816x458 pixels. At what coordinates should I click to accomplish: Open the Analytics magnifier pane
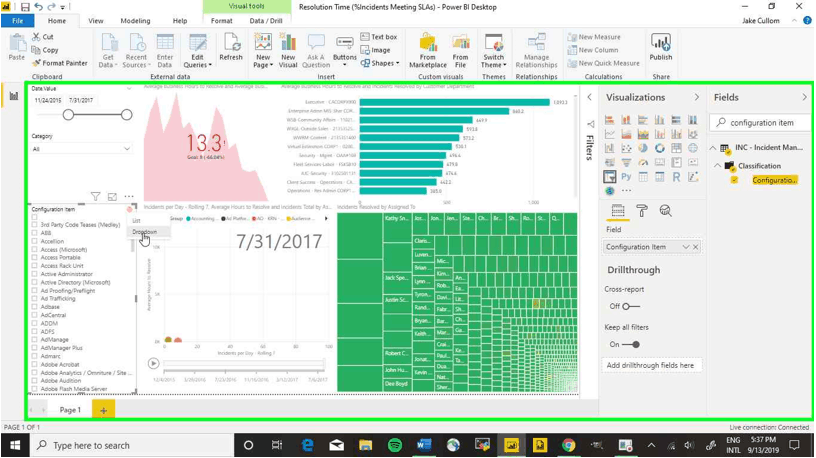coord(666,211)
